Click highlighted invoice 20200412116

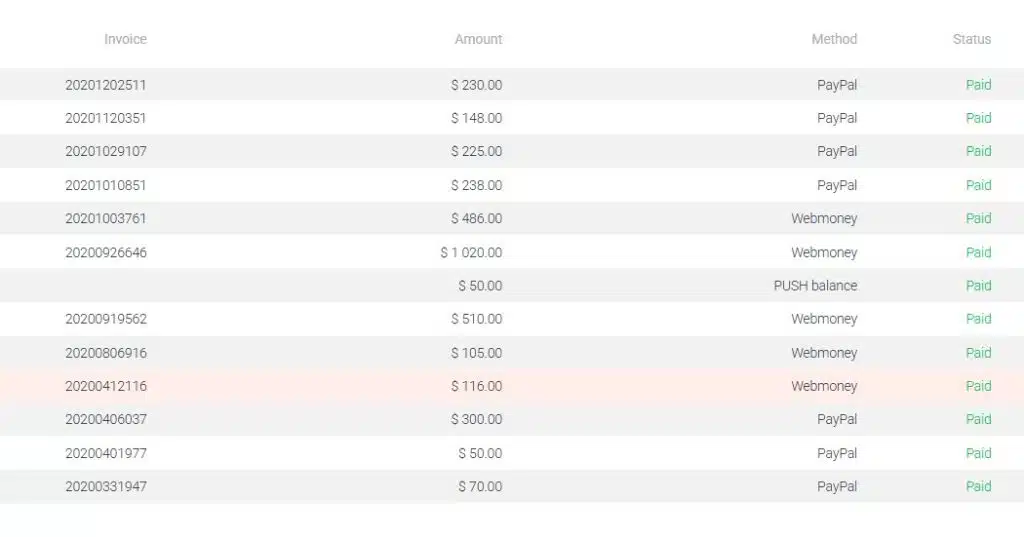point(106,386)
